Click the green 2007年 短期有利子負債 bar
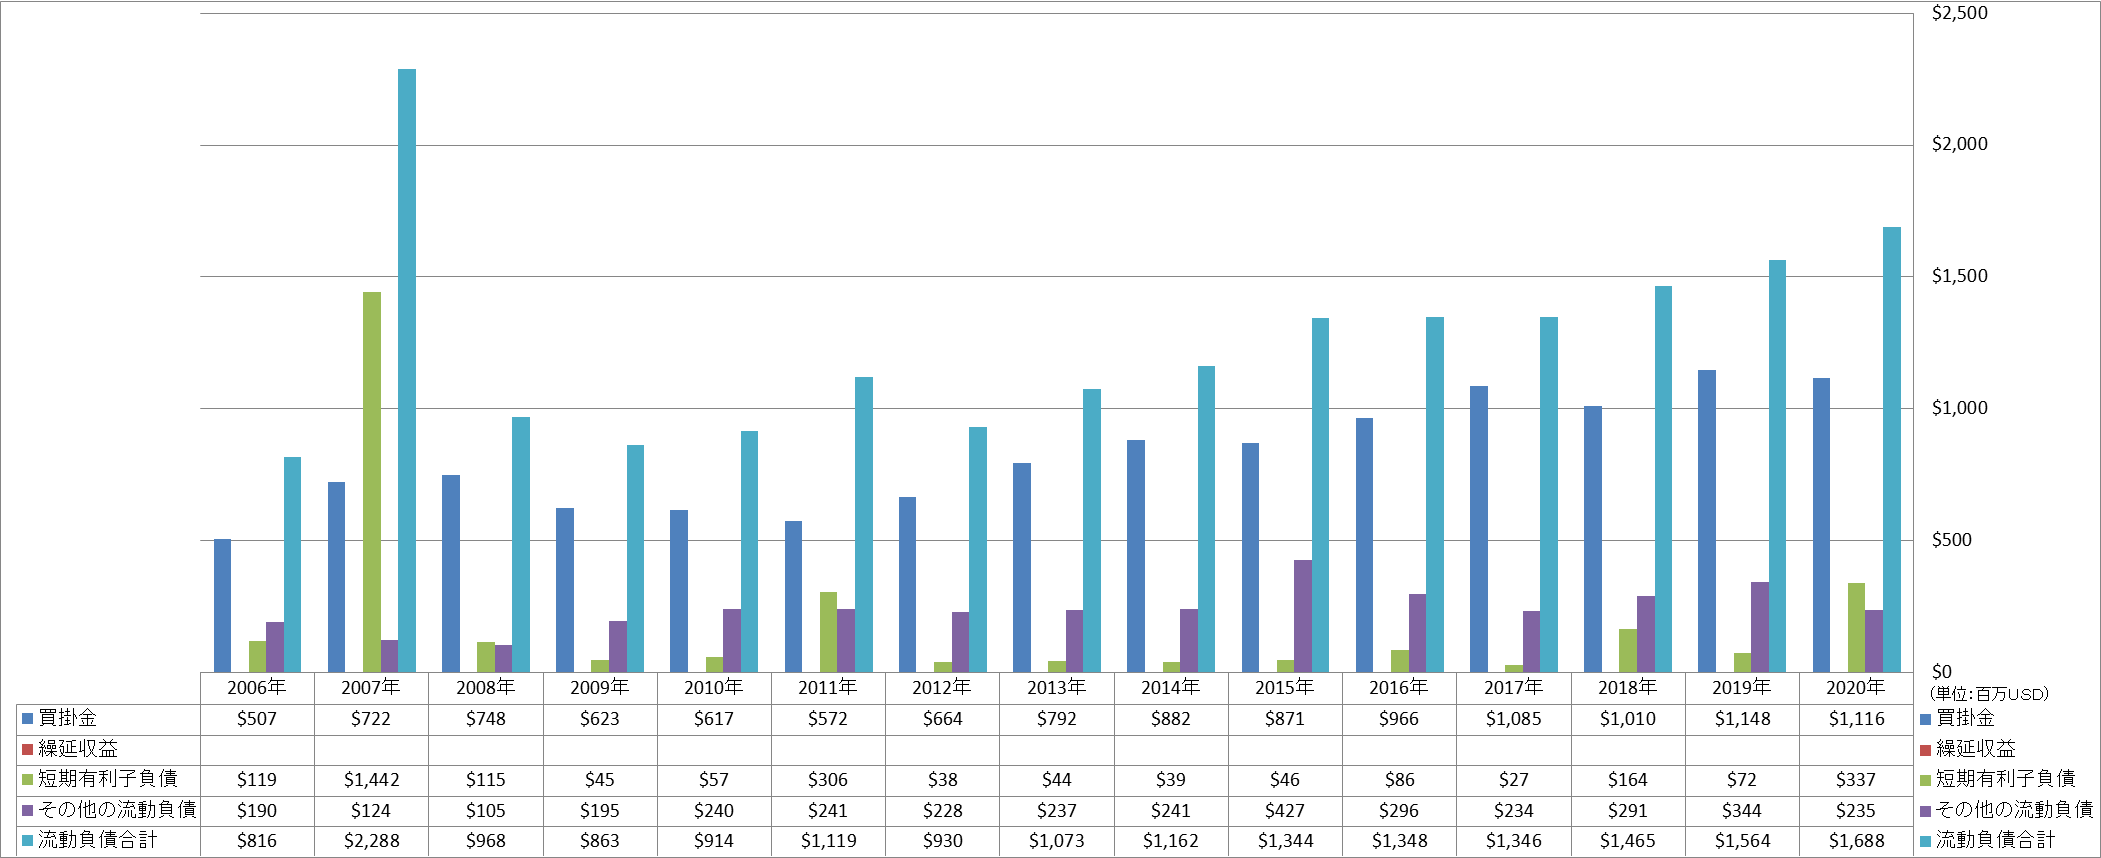Image resolution: width=2101 pixels, height=858 pixels. pyautogui.click(x=372, y=482)
